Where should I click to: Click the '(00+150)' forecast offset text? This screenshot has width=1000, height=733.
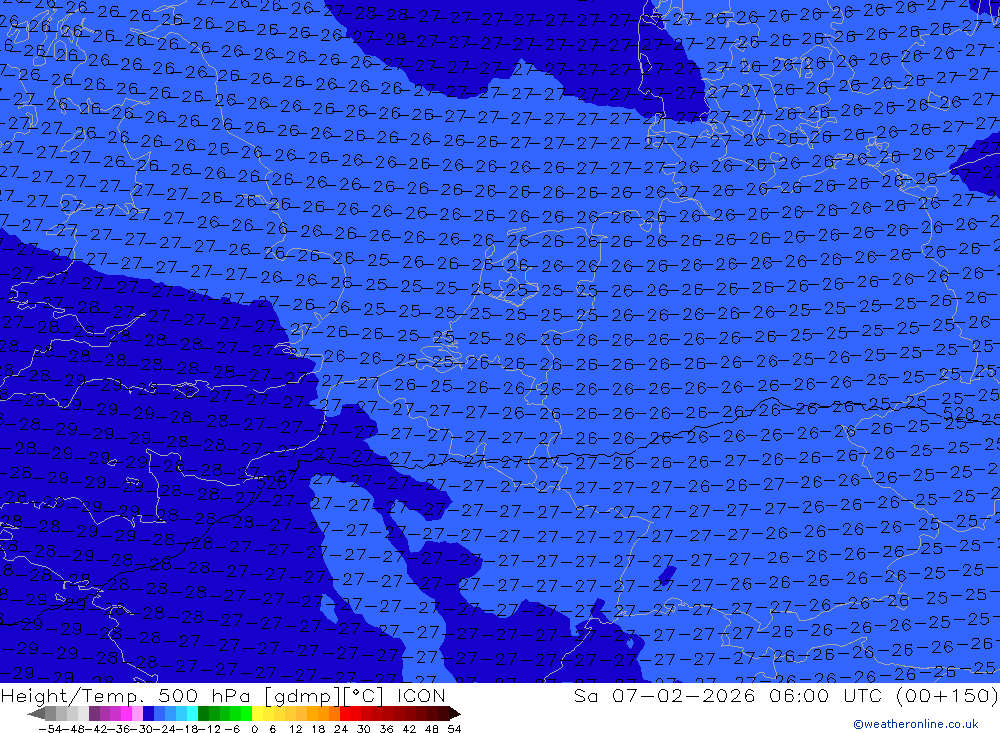click(x=947, y=695)
